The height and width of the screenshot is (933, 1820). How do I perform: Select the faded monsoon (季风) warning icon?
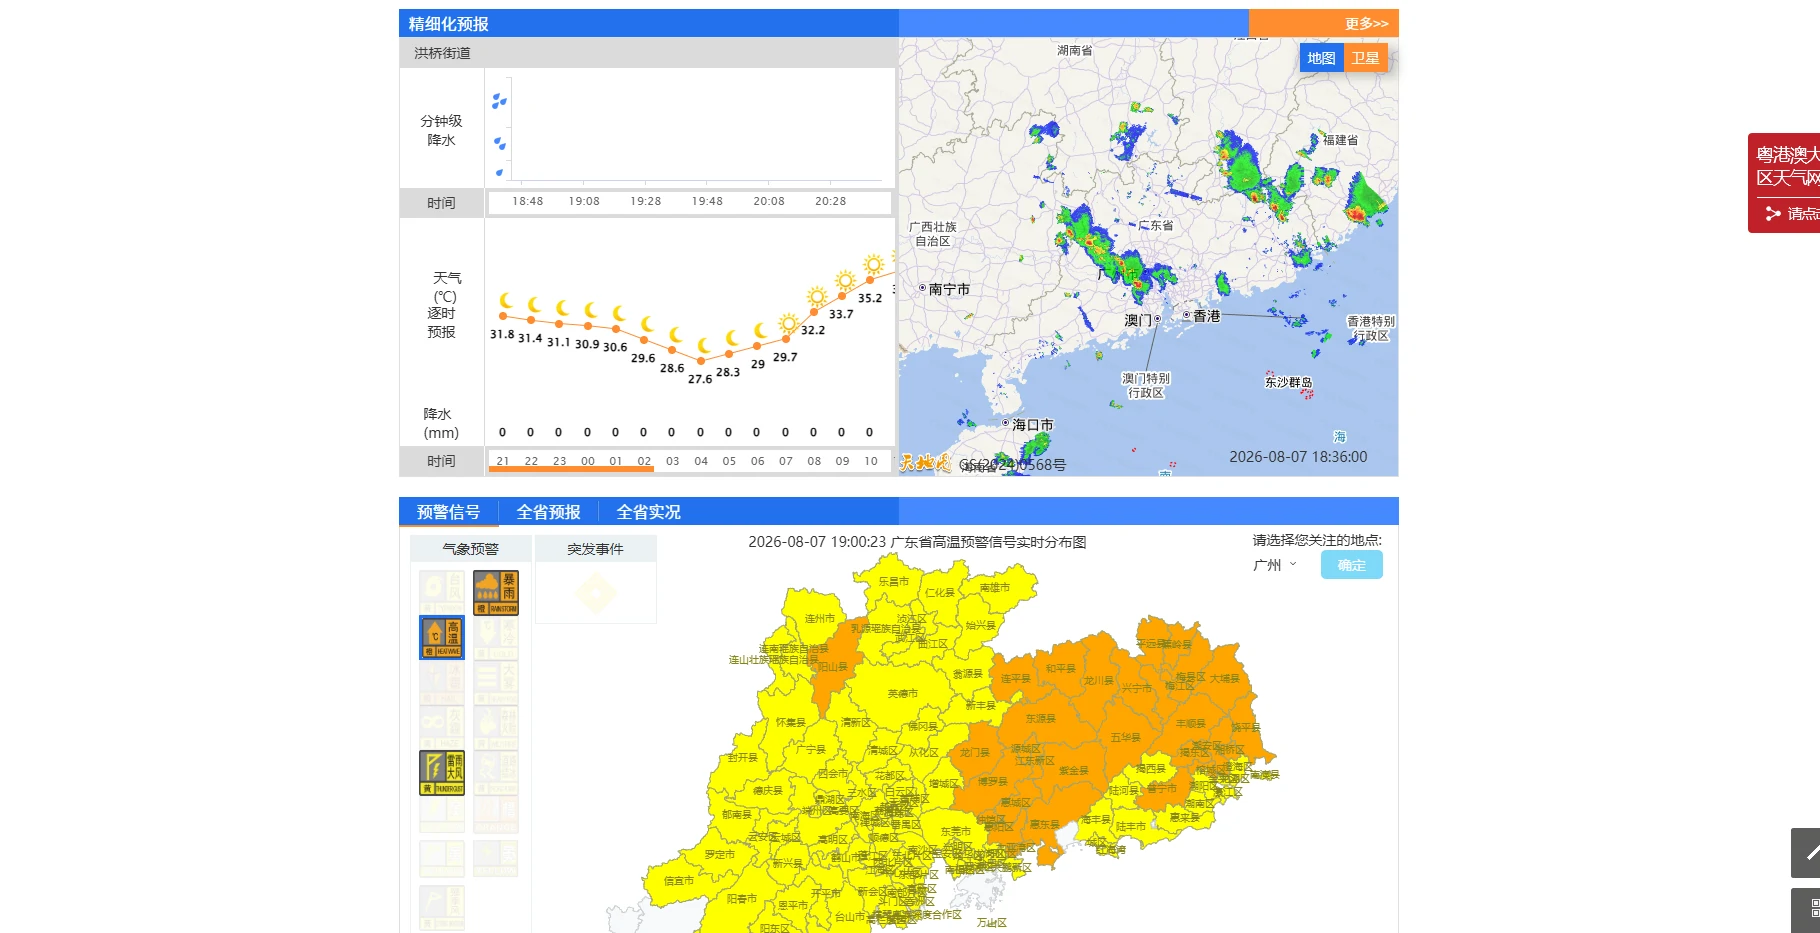point(442,908)
